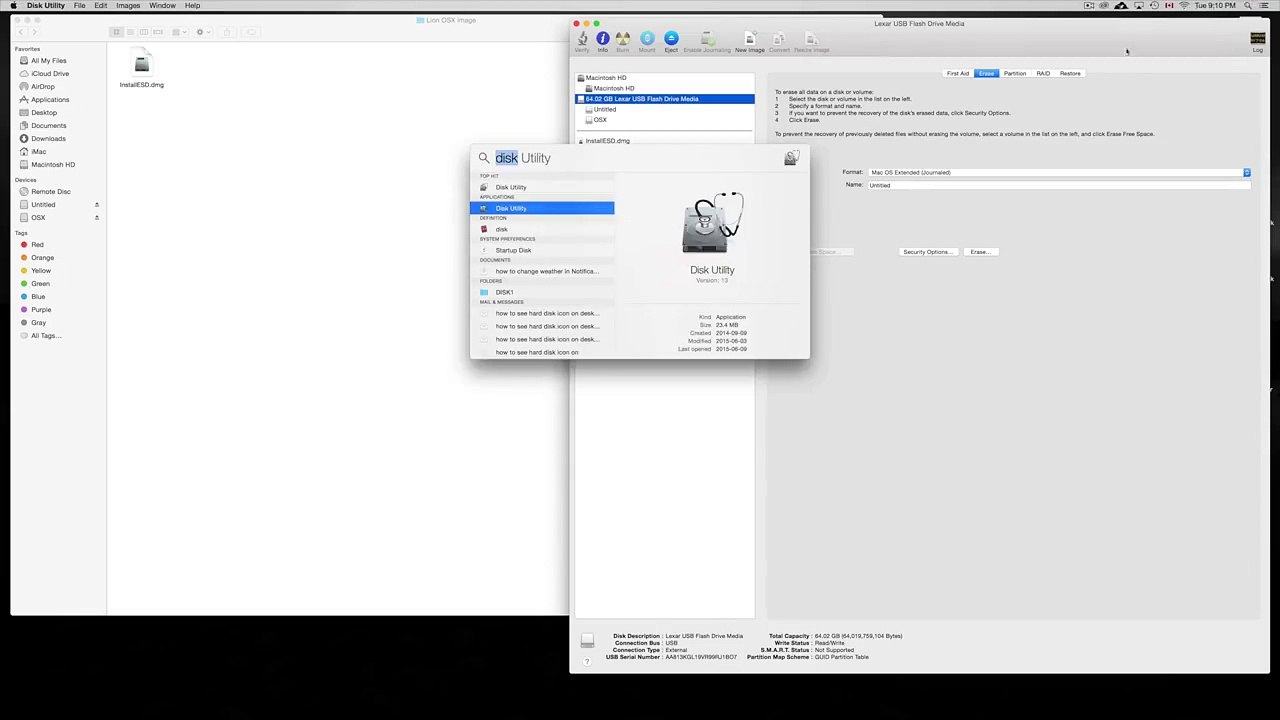Open the Log from the toolbar

click(x=1258, y=41)
